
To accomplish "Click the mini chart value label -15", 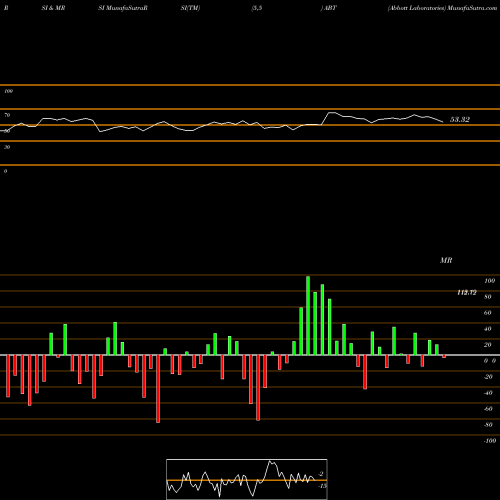I will pyautogui.click(x=322, y=486).
